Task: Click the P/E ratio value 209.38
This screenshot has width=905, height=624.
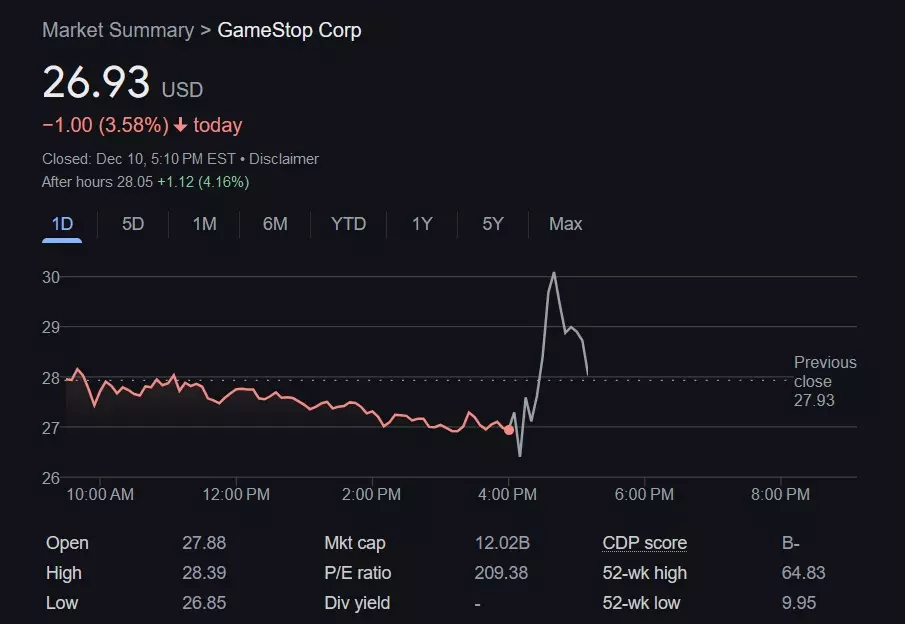Action: [502, 573]
